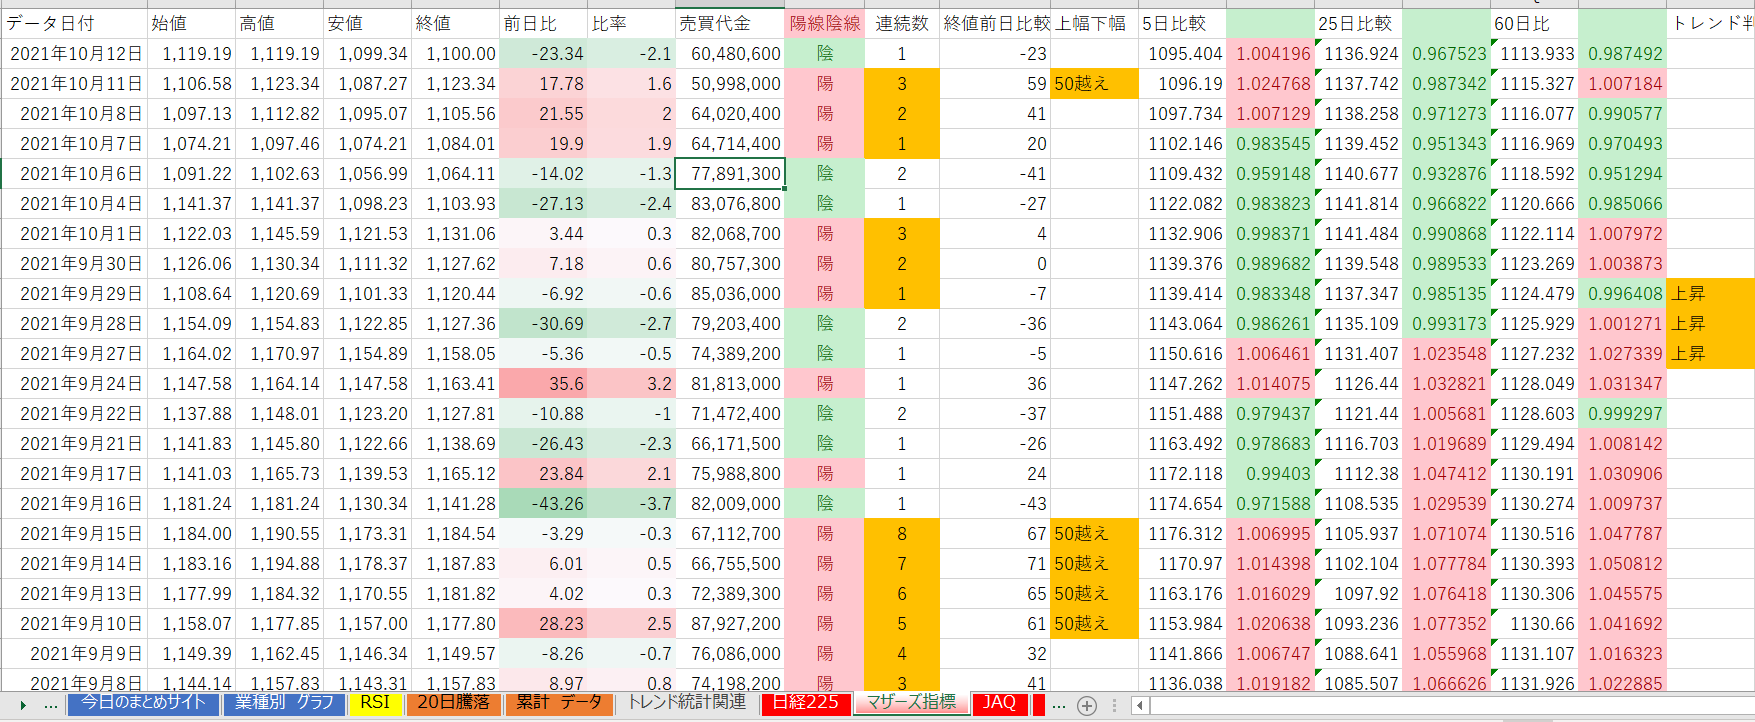This screenshot has height=722, width=1755.
Task: Select the 5日比較 header cell
Action: (x=1182, y=24)
